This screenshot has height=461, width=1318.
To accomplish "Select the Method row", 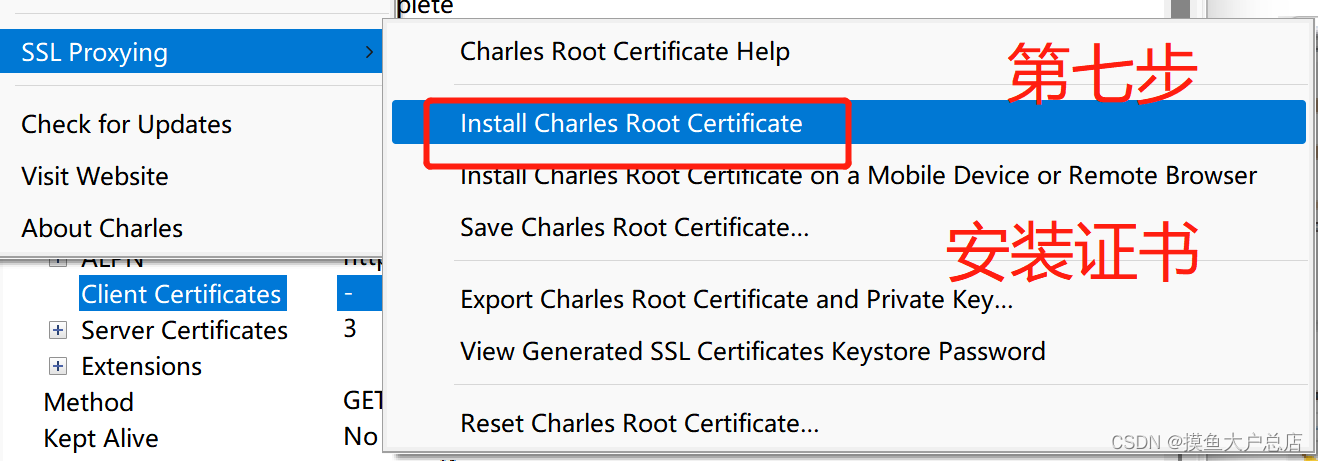I will (x=89, y=402).
